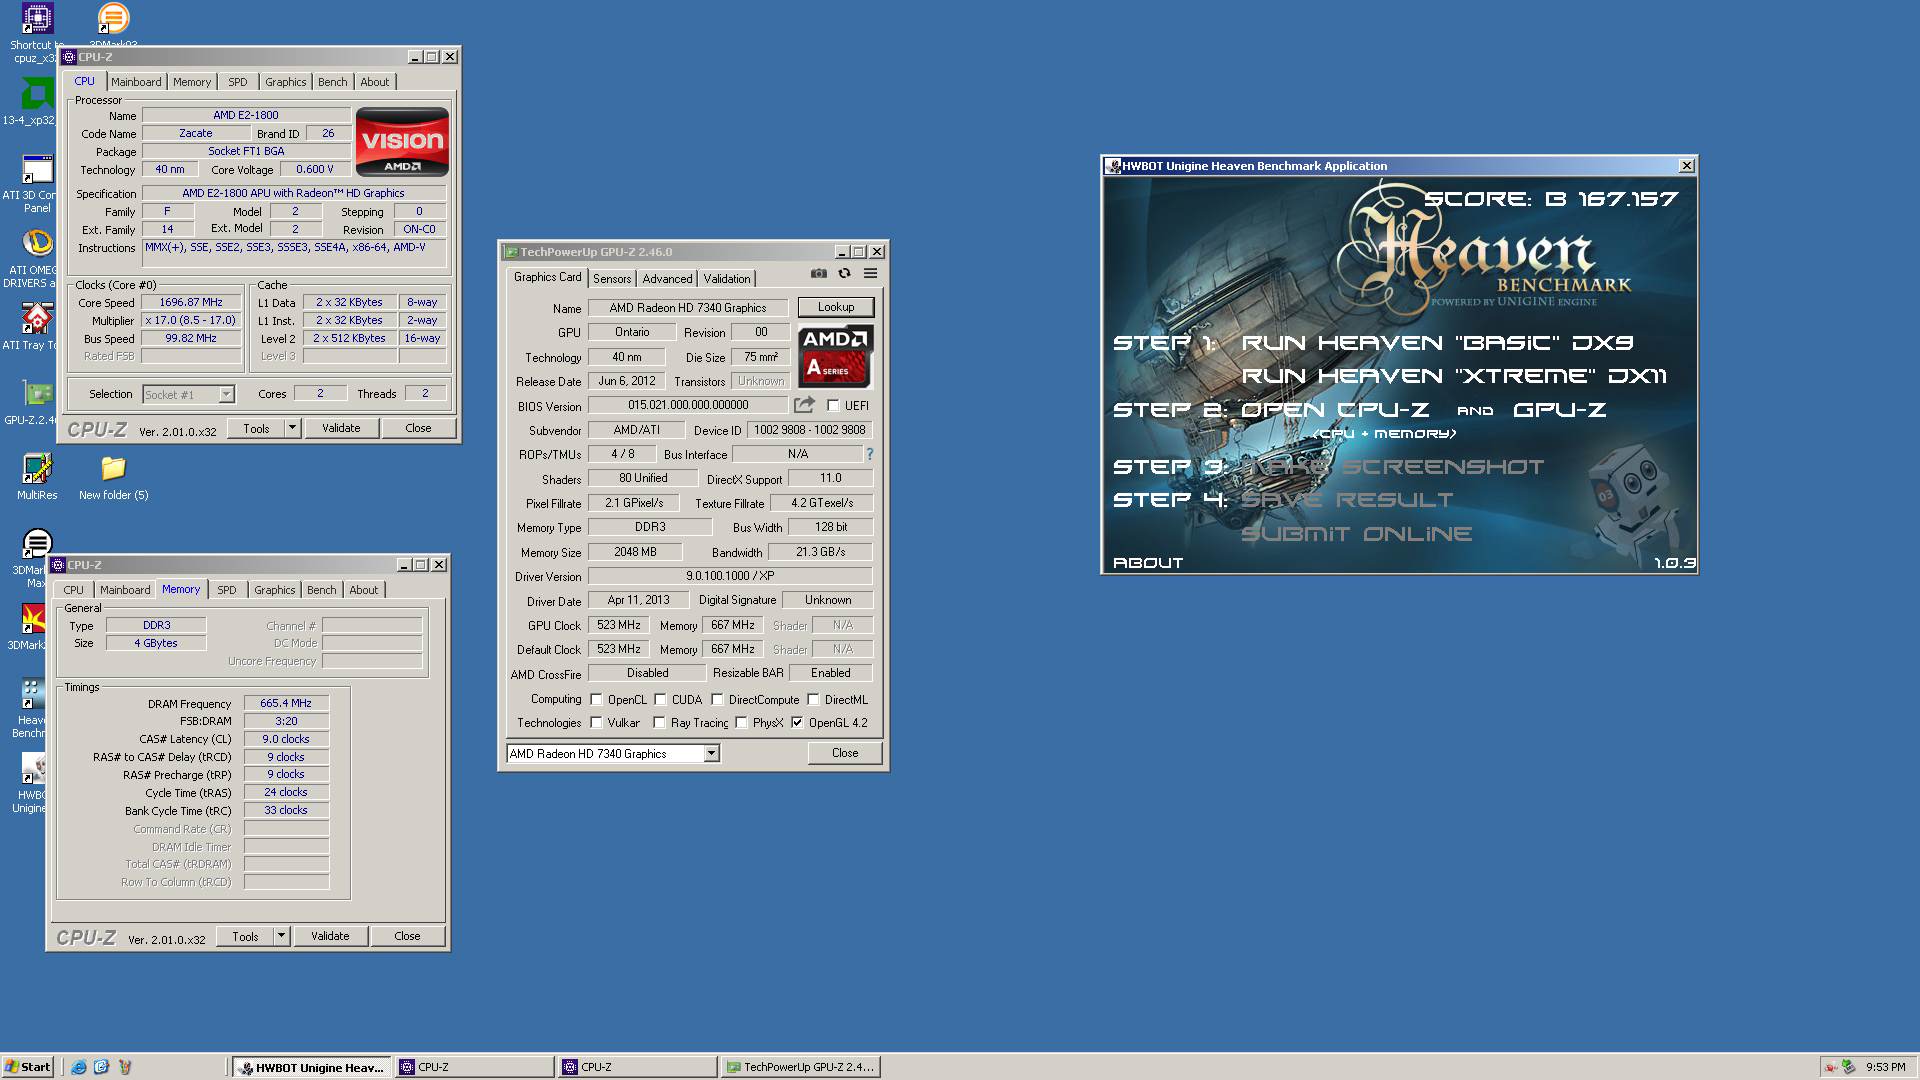1920x1080 pixels.
Task: Toggle the DirectML checkbox
Action: tap(814, 700)
